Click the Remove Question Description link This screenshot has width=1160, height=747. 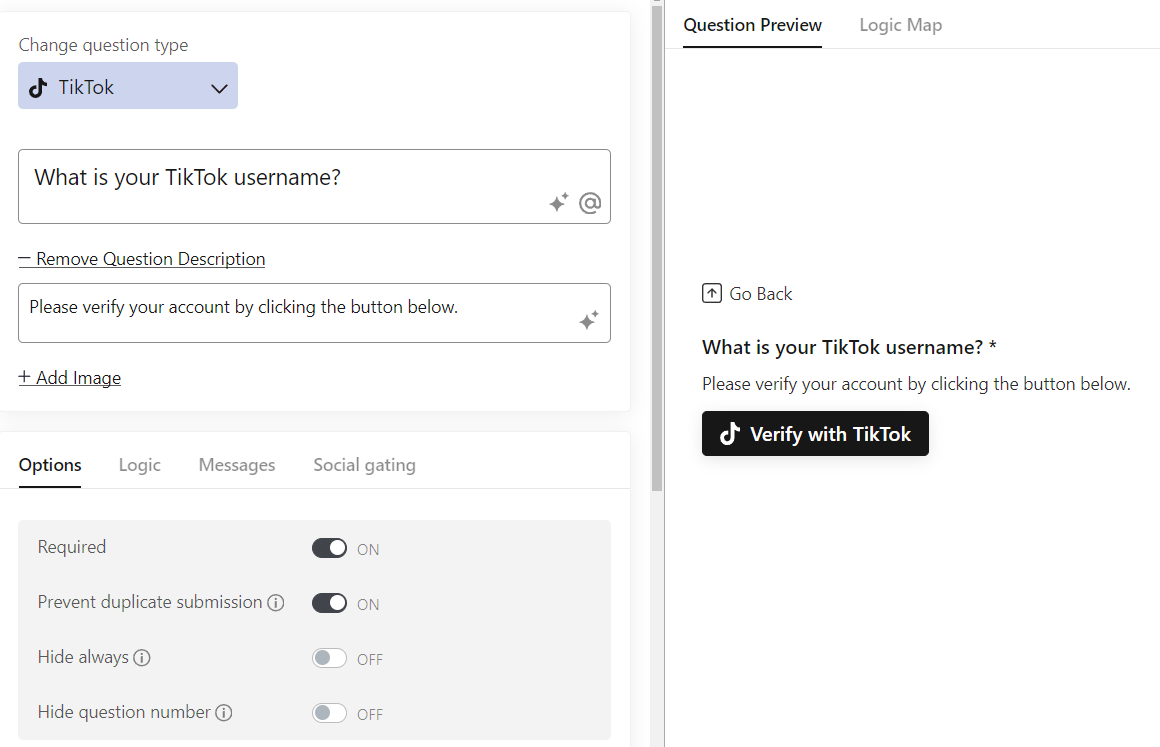point(142,259)
